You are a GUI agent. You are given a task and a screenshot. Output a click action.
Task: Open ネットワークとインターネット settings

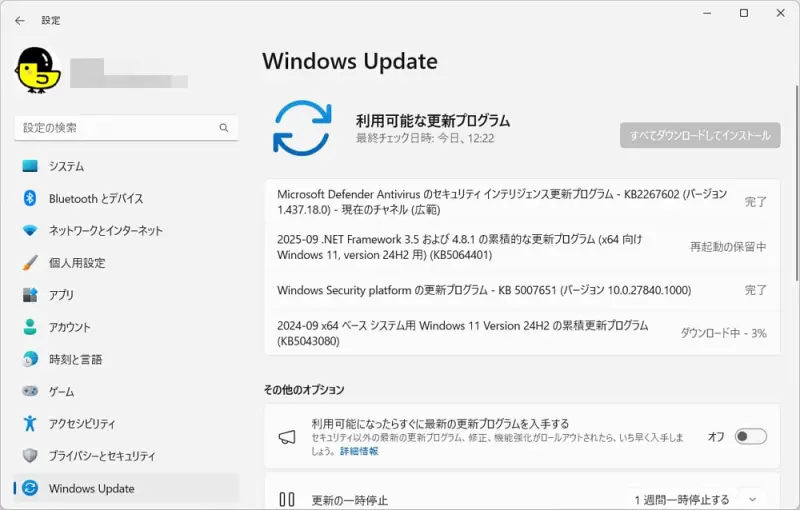[126, 231]
